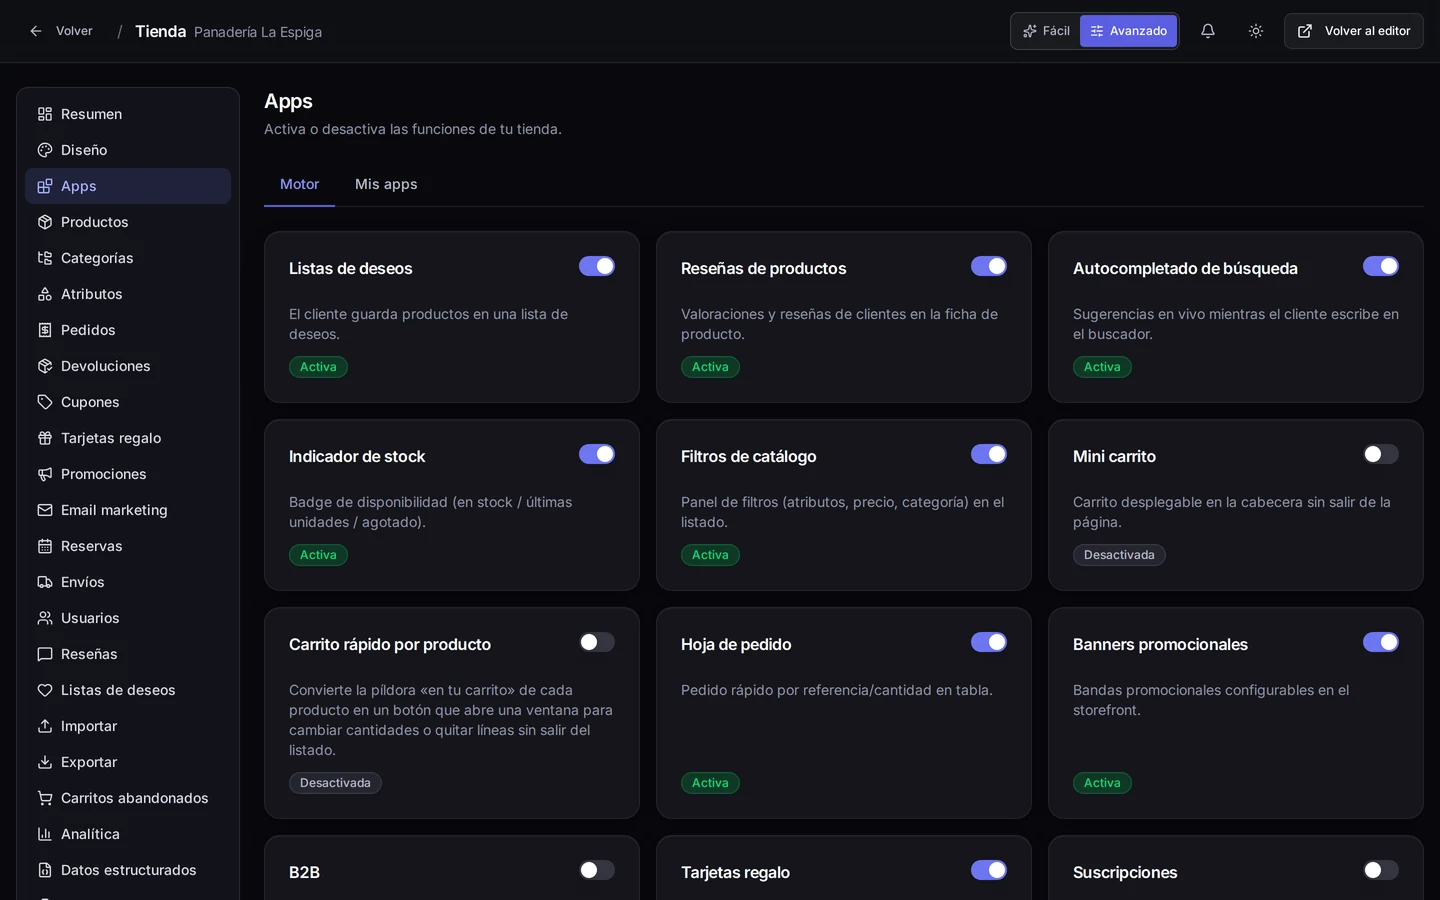
Task: Click the Tarjetas regalo gift icon in sidebar
Action: coord(45,438)
